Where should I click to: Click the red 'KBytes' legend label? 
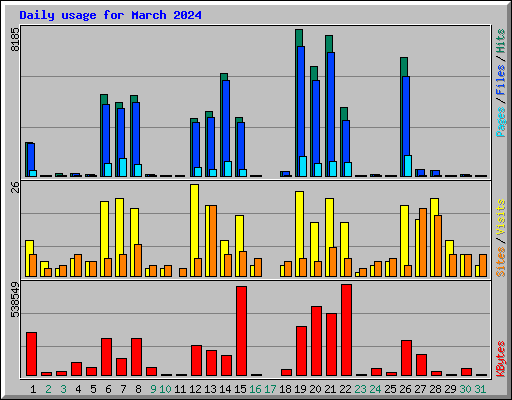501,359
